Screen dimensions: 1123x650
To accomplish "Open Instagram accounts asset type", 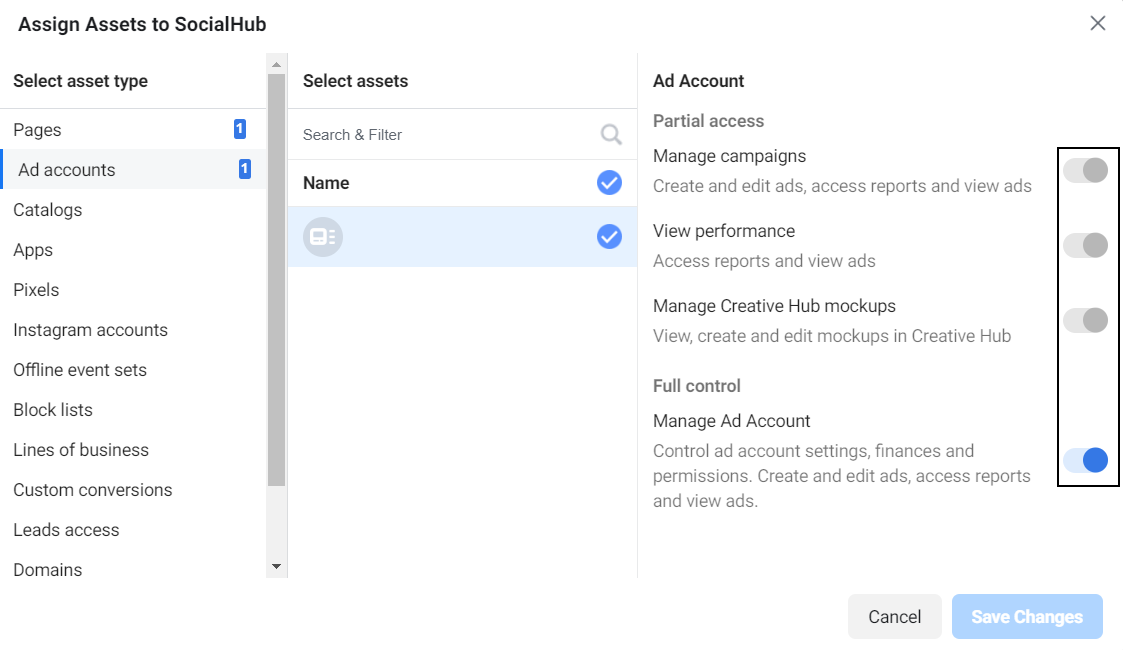I will pyautogui.click(x=133, y=330).
